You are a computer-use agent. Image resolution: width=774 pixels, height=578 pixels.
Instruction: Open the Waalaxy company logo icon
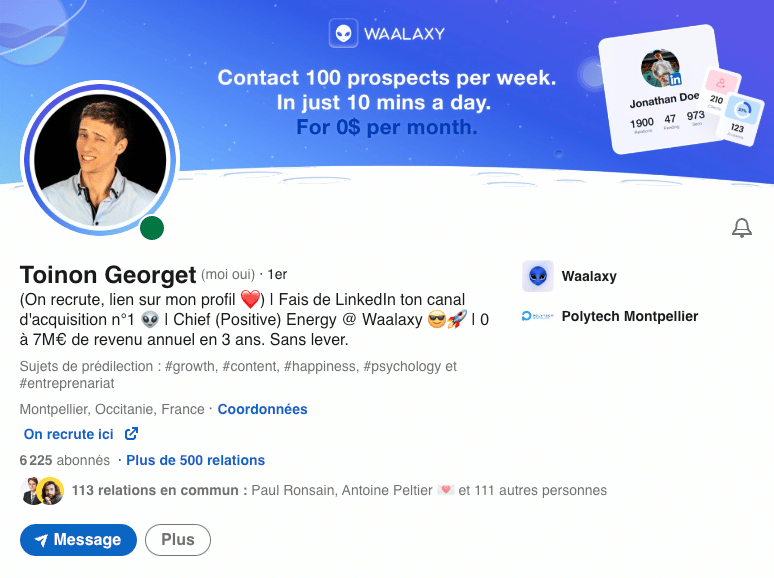tap(538, 276)
